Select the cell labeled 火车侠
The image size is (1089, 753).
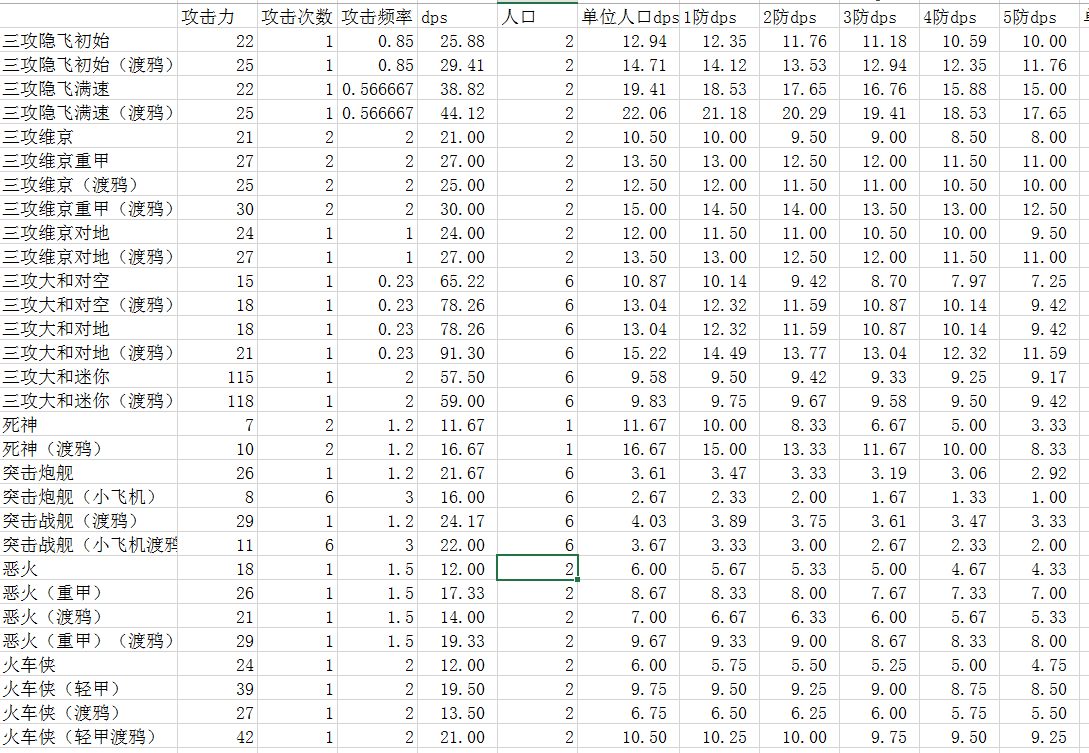(88, 665)
